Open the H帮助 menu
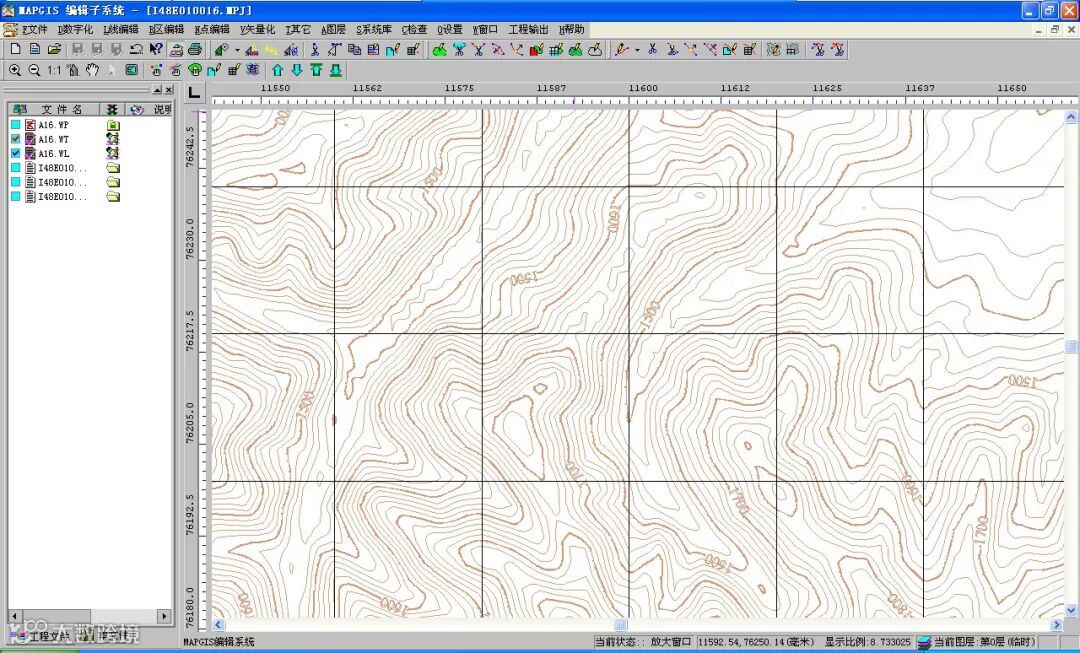Screen dimensions: 1080x653 tap(571, 30)
